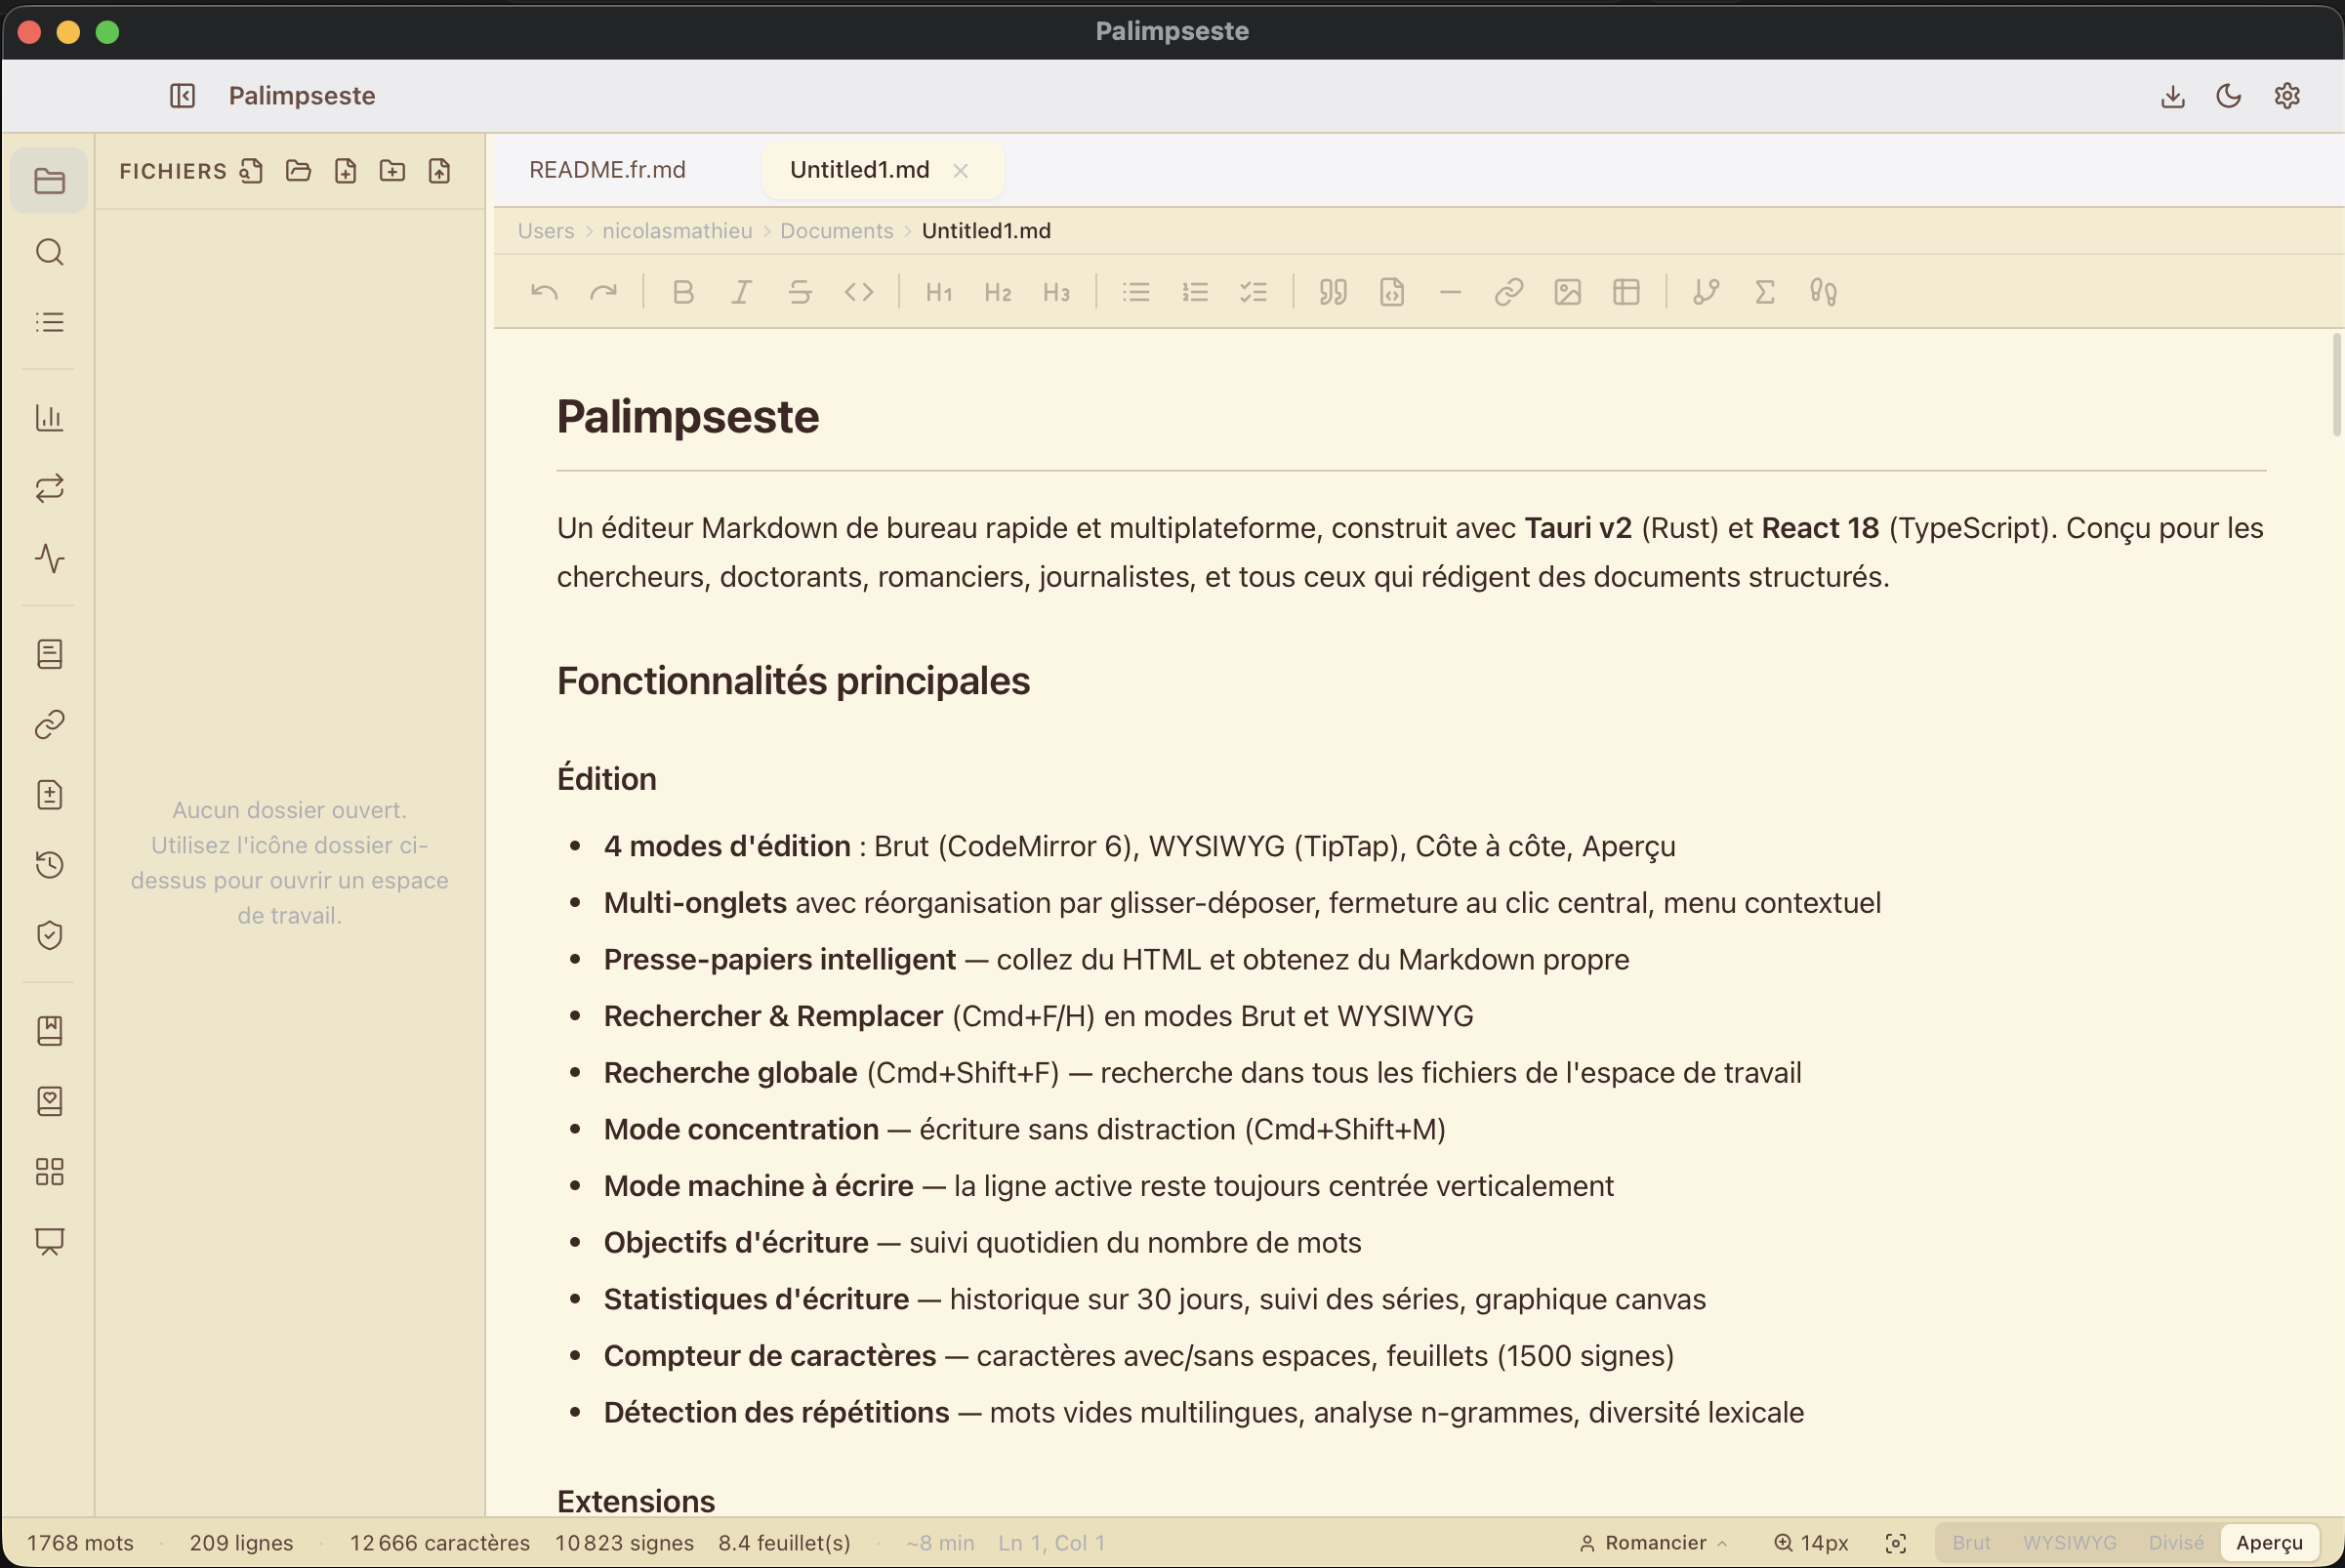Create a new file with file-plus icon
Image resolution: width=2345 pixels, height=1568 pixels.
[345, 171]
